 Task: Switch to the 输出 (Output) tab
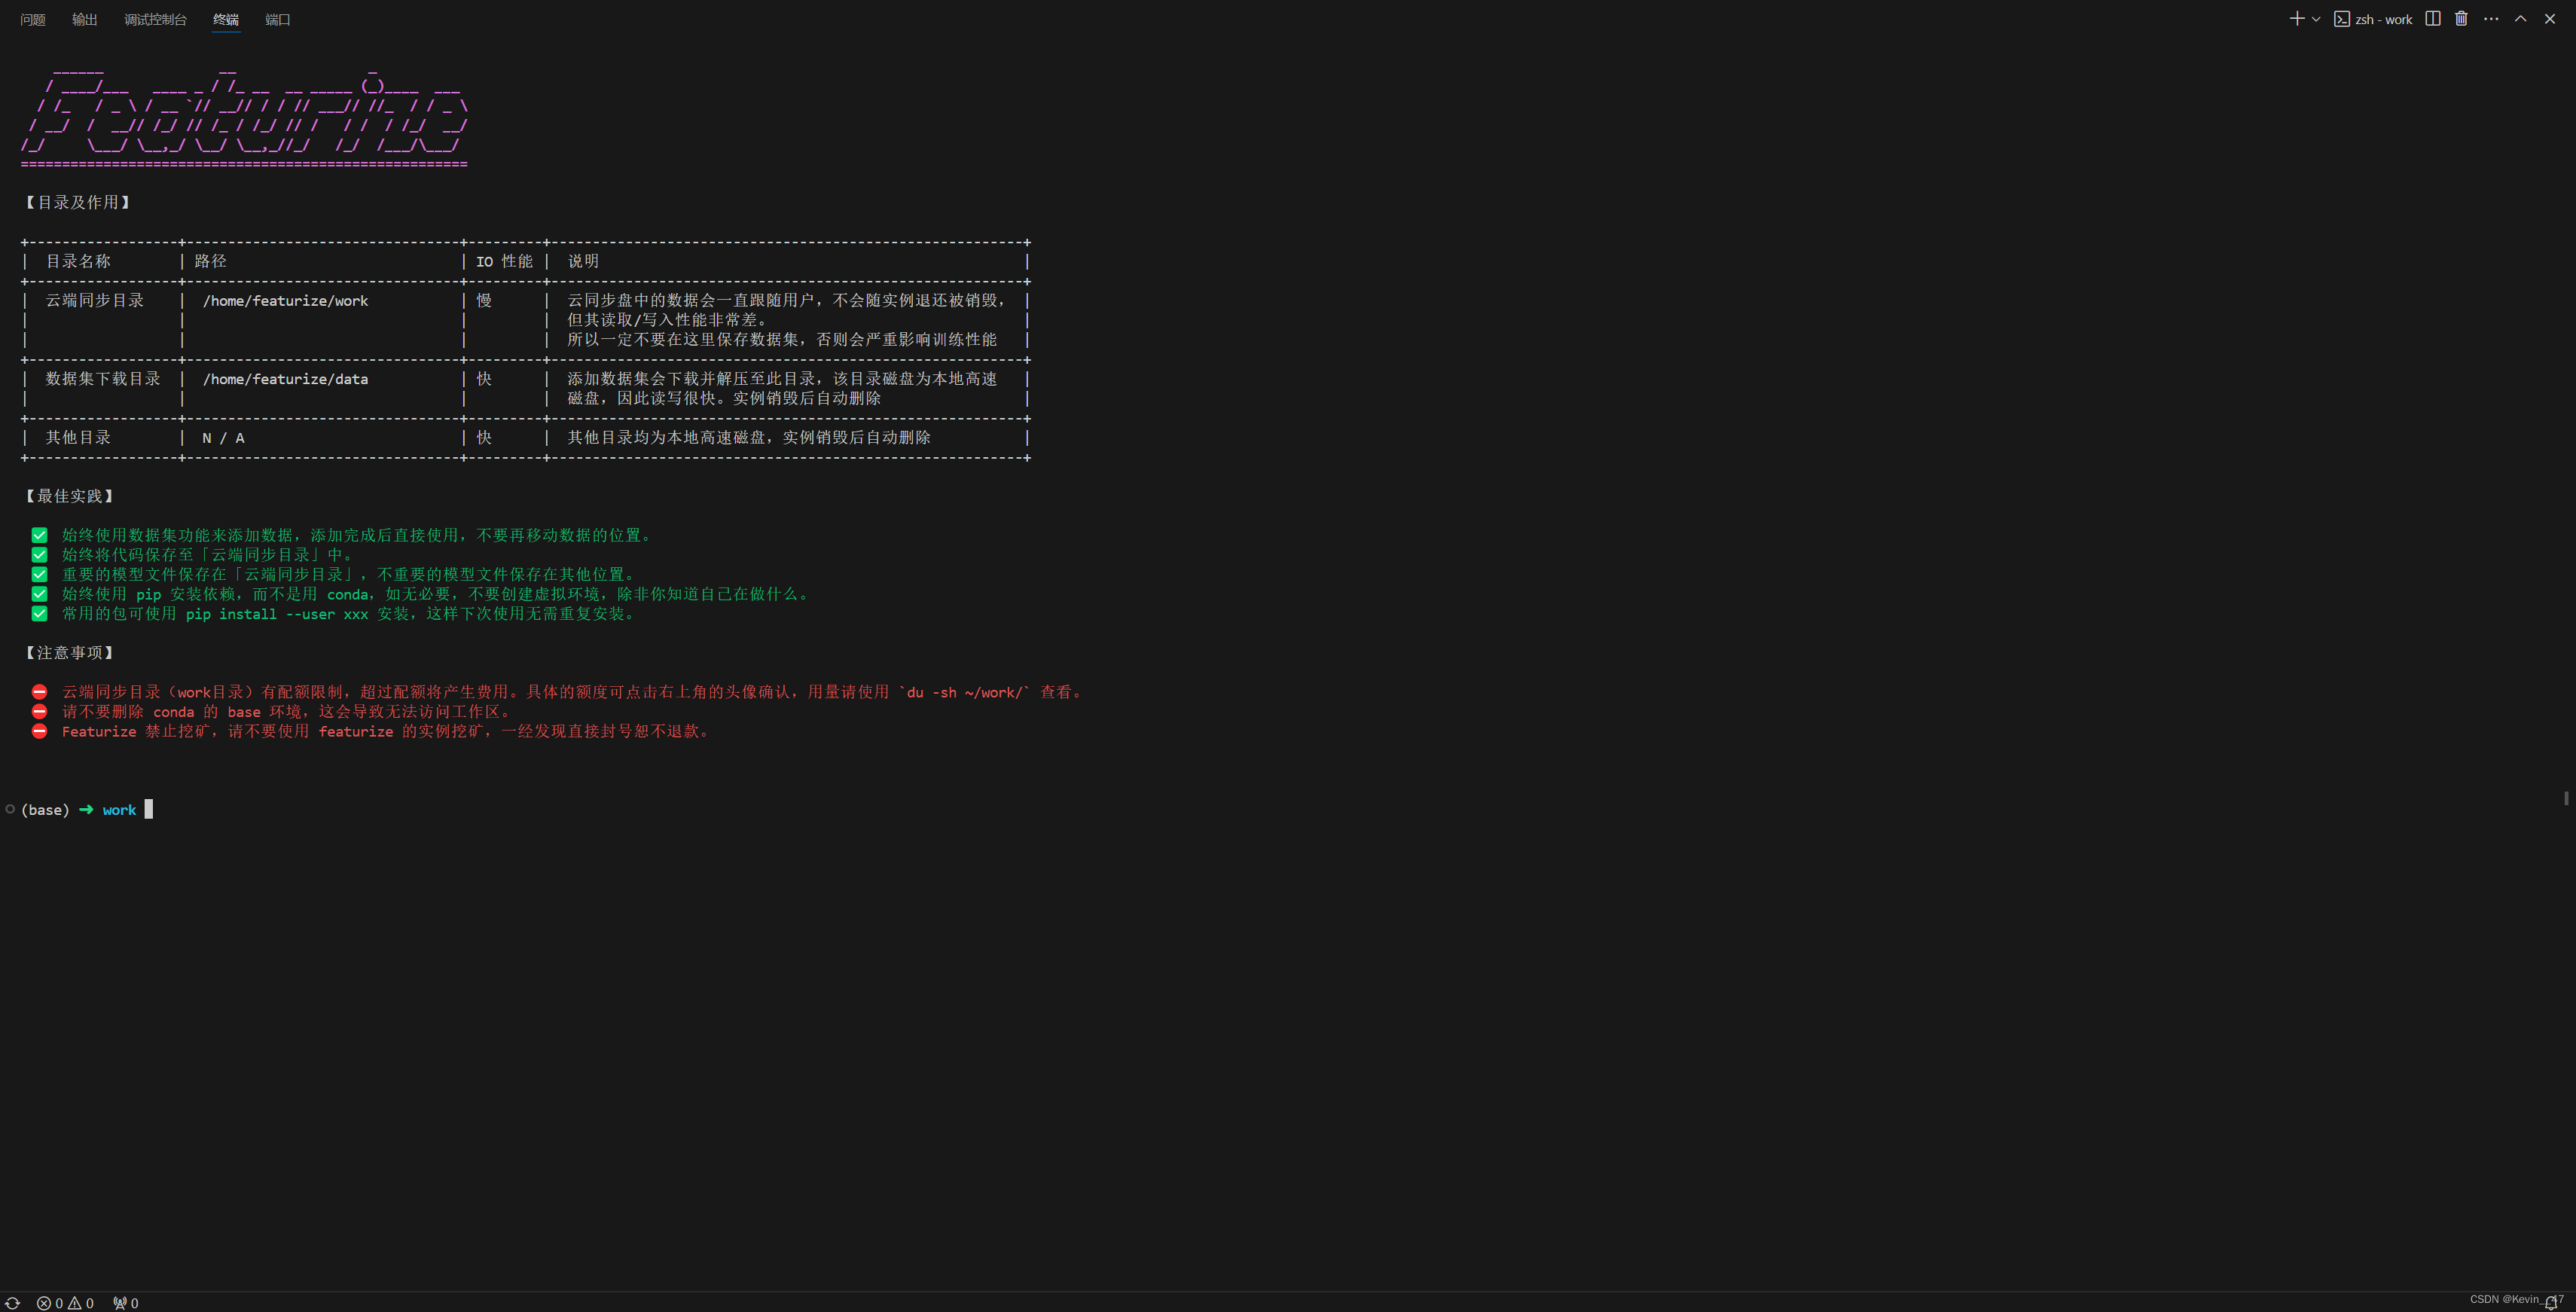click(x=85, y=20)
